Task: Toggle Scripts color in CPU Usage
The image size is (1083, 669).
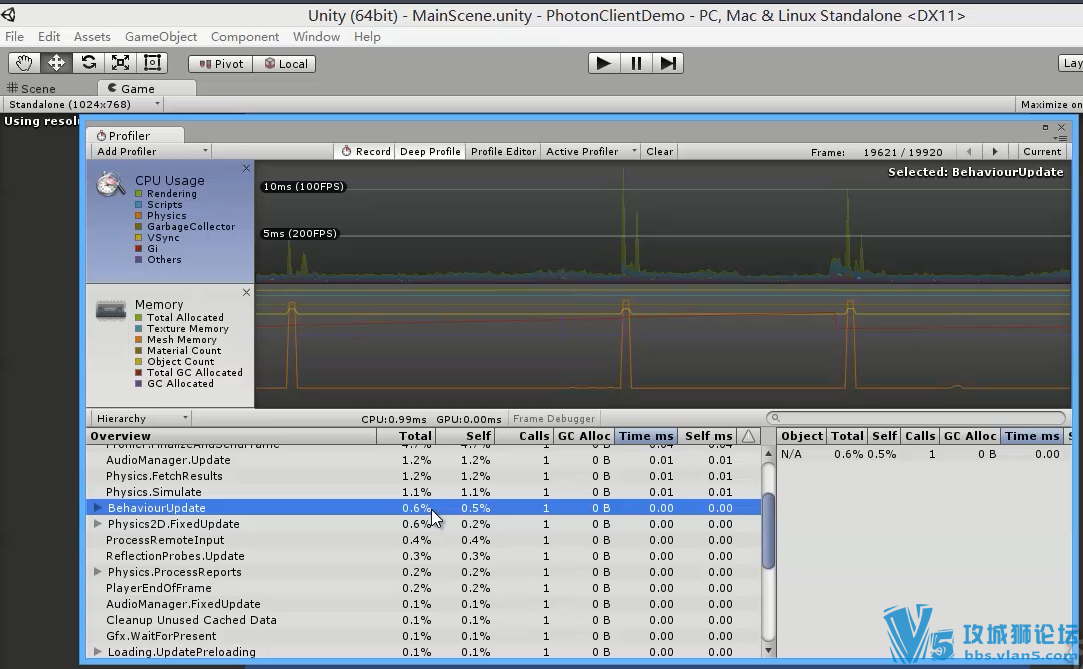Action: (x=139, y=204)
